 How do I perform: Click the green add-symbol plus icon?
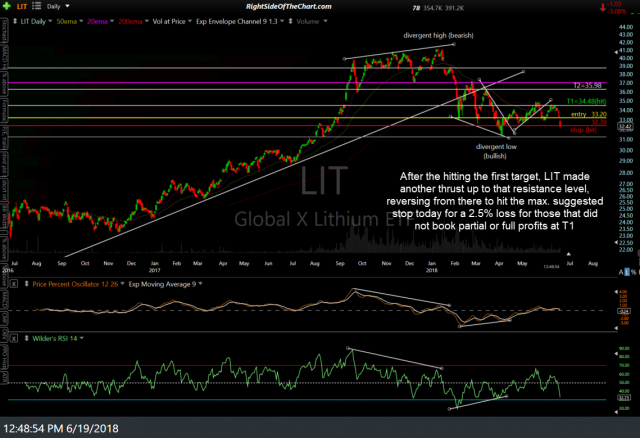pos(7,5)
